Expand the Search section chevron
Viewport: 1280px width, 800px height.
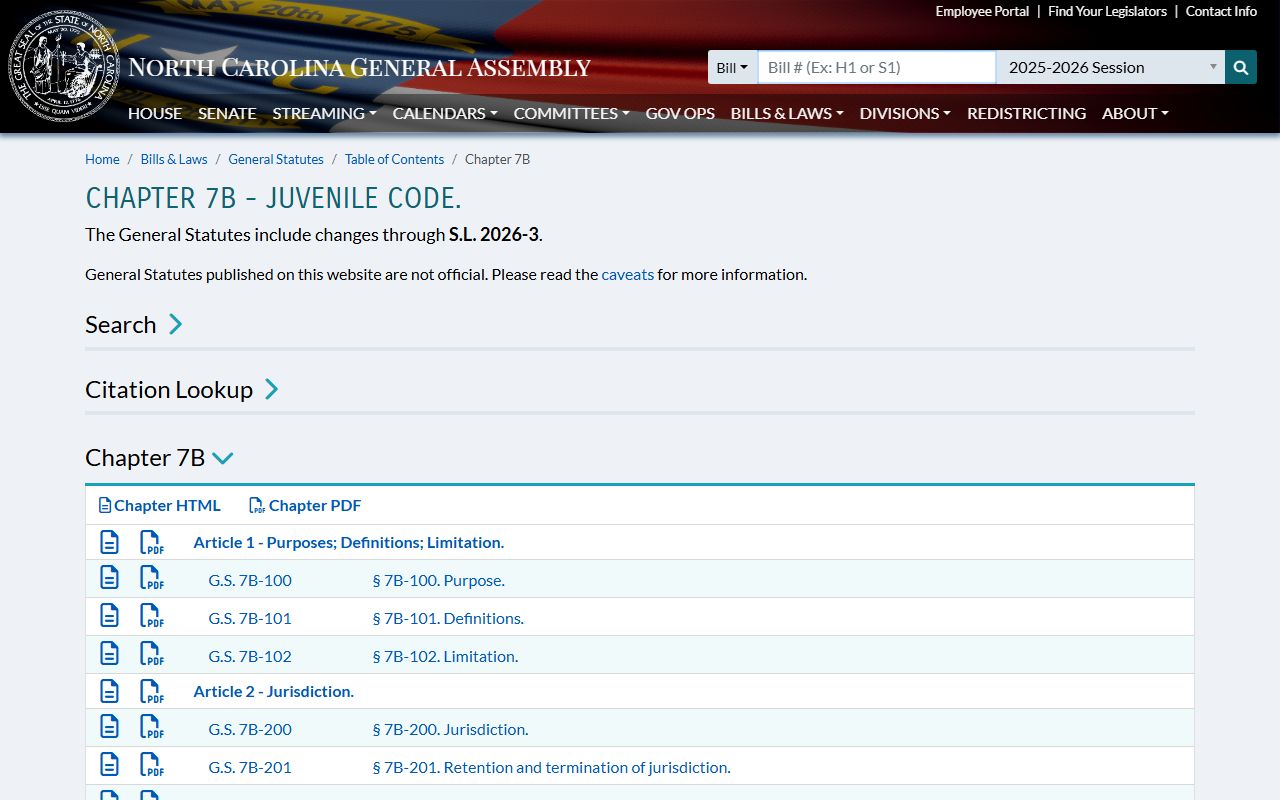(x=175, y=324)
